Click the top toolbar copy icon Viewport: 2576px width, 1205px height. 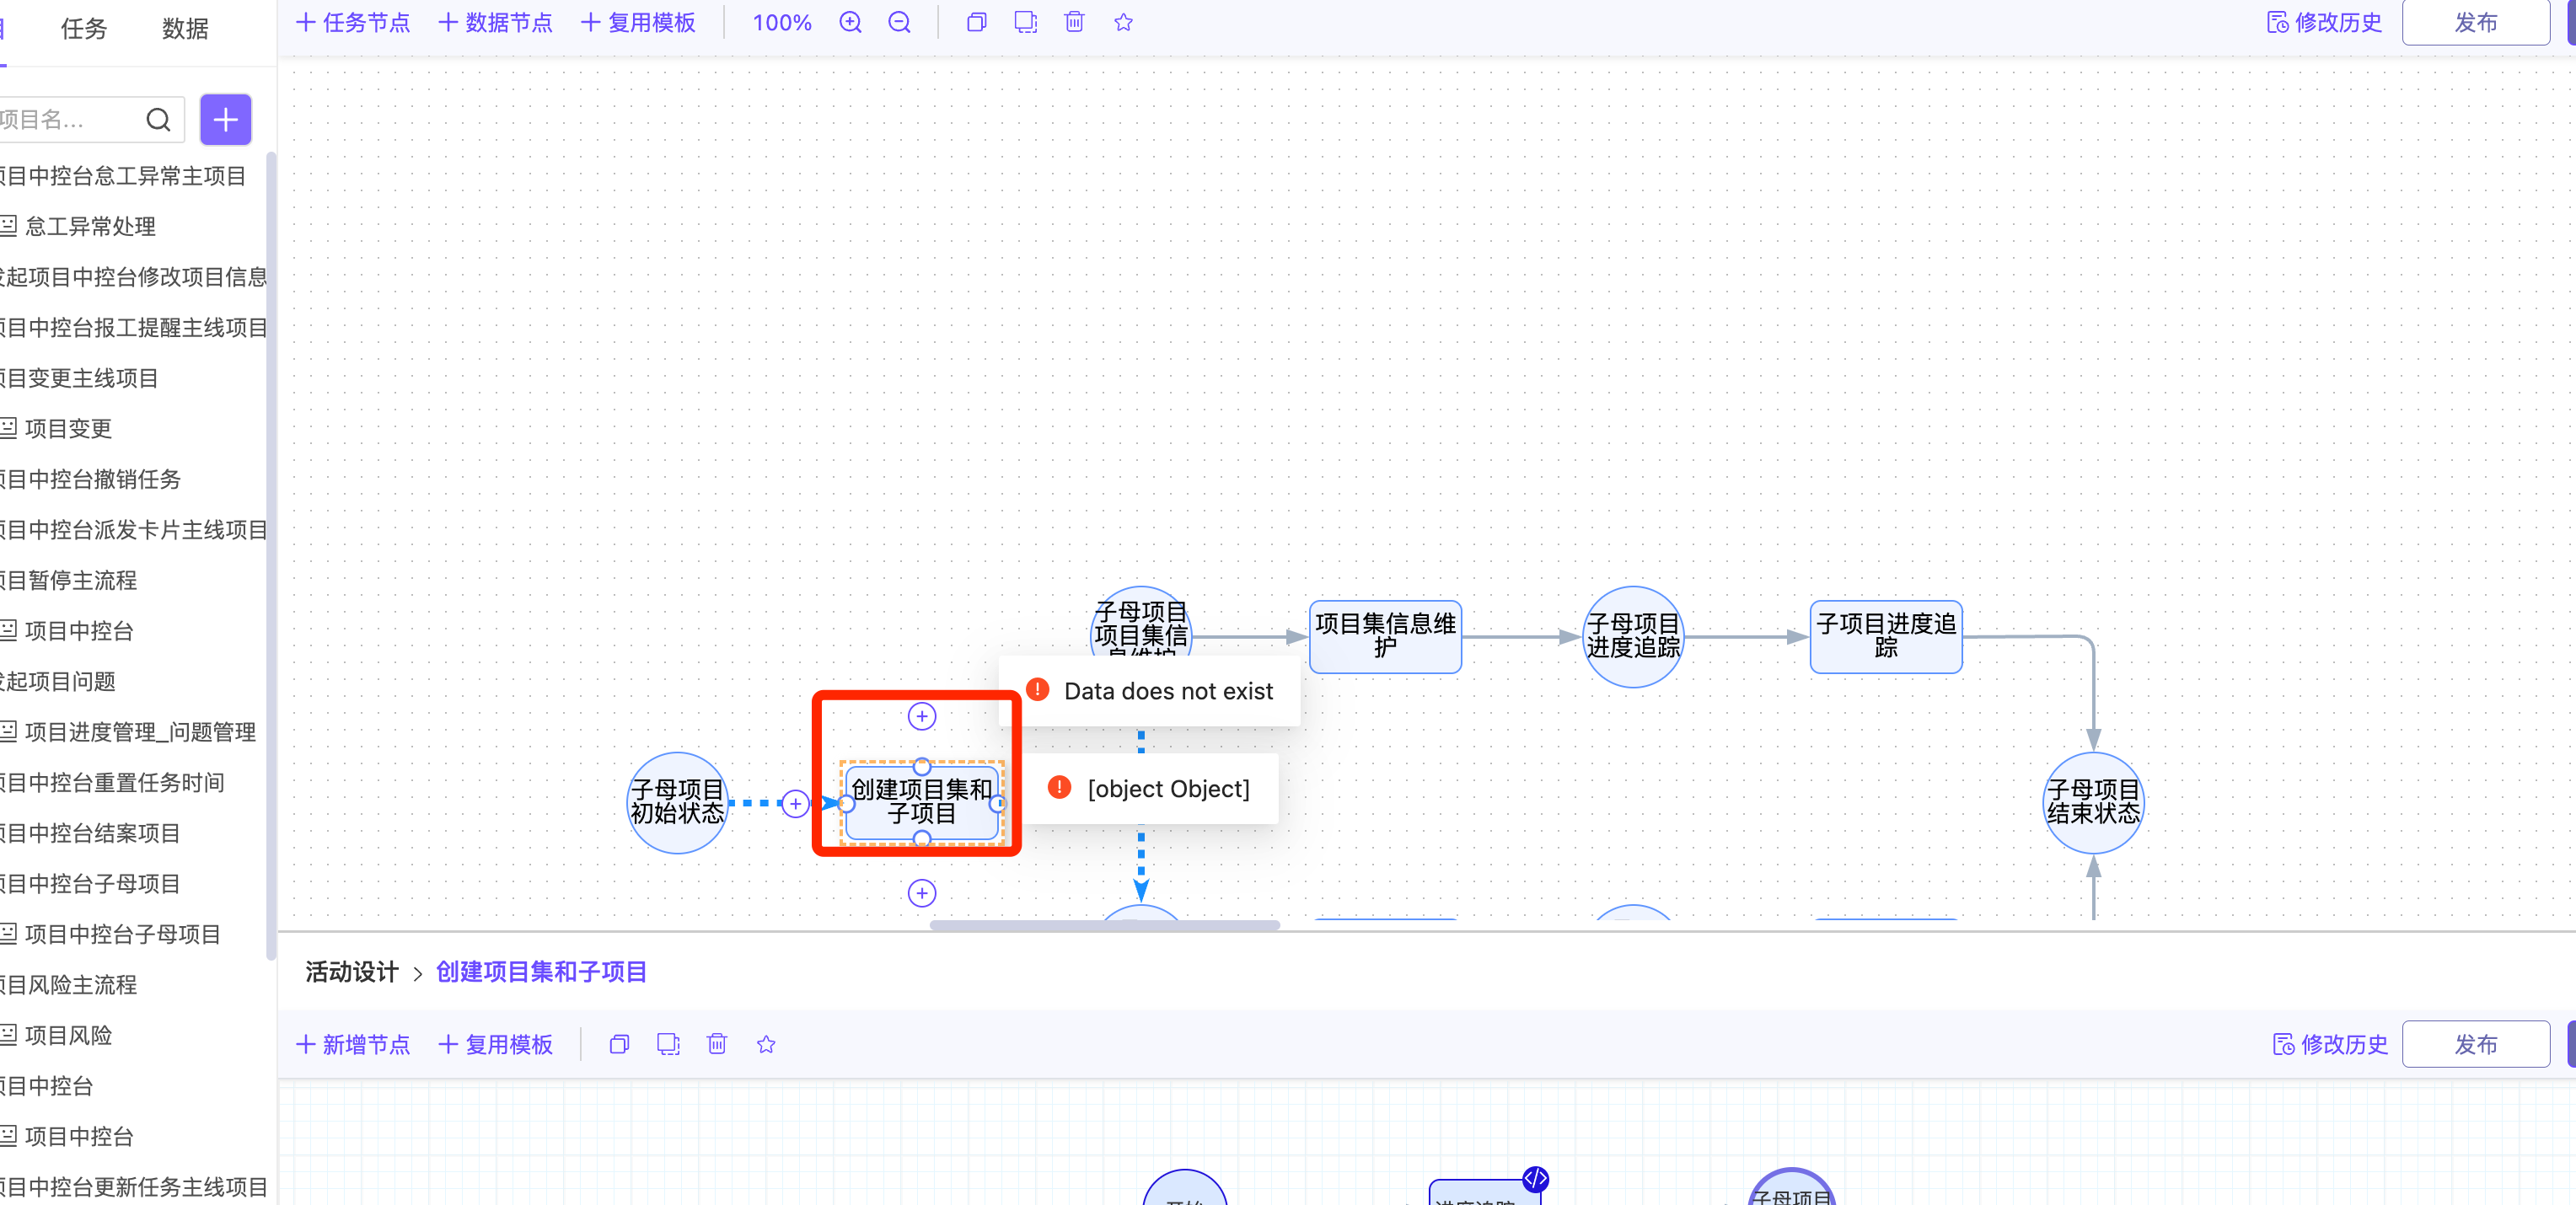[976, 22]
